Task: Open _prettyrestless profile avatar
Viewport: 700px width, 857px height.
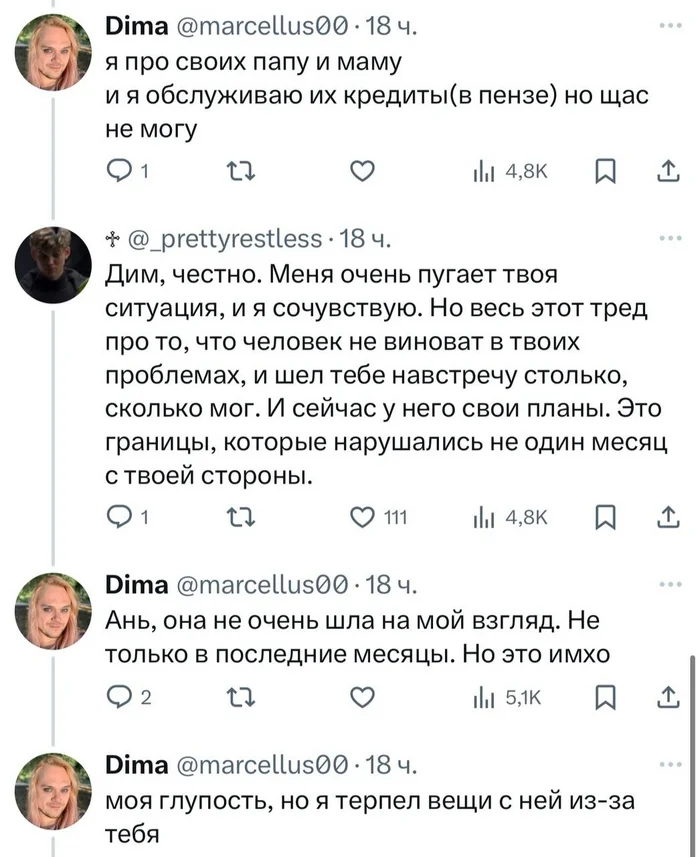Action: click(x=54, y=265)
